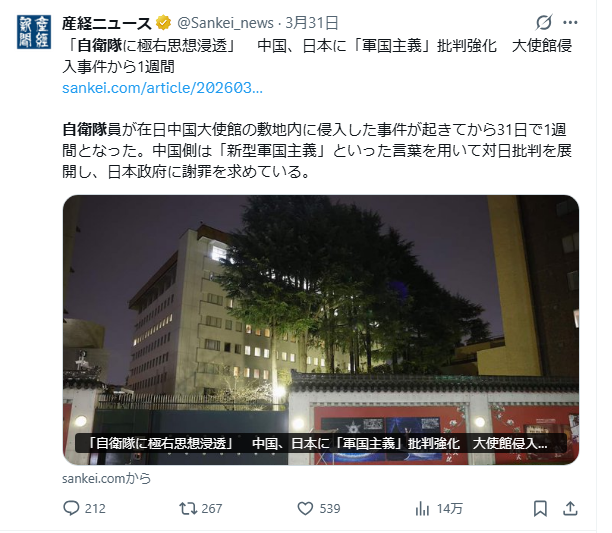Bookmark this post
Image resolution: width=612 pixels, height=533 pixels.
[x=540, y=508]
